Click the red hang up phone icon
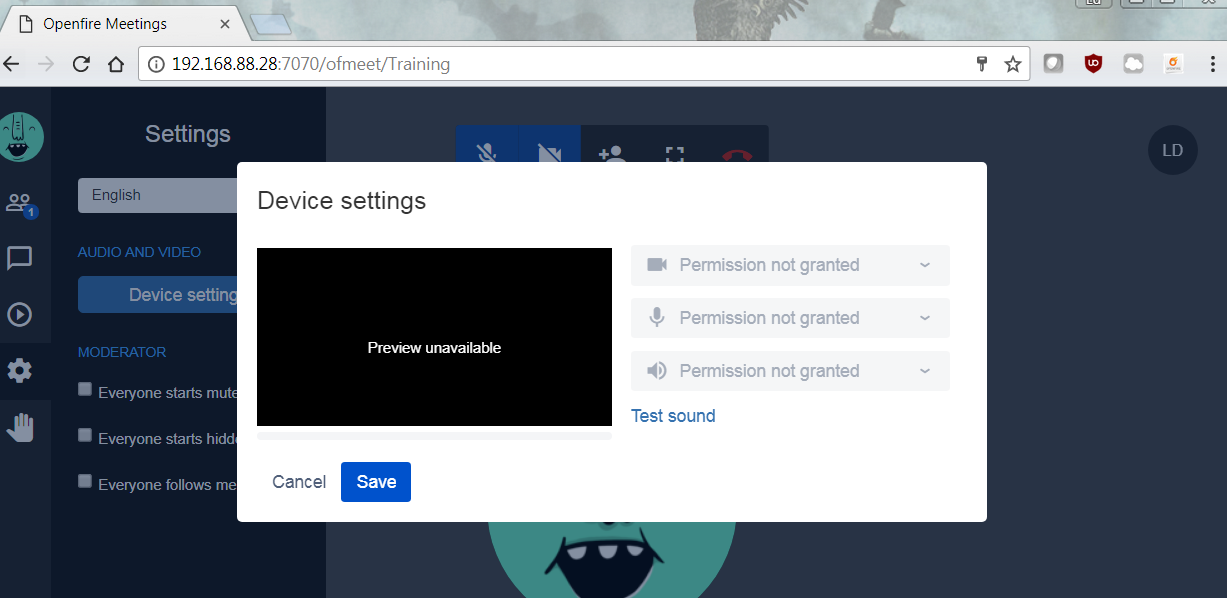This screenshot has width=1227, height=598. 736,154
